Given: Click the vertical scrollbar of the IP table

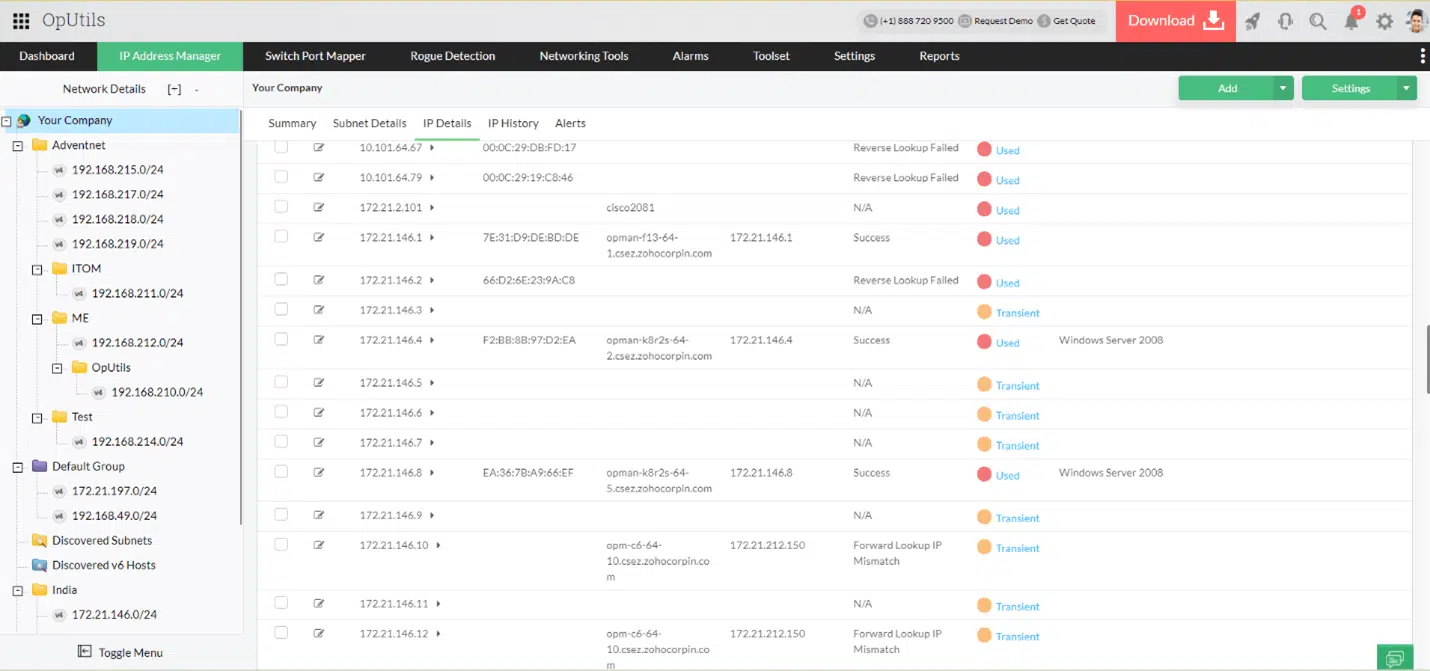Looking at the screenshot, I should [1427, 360].
